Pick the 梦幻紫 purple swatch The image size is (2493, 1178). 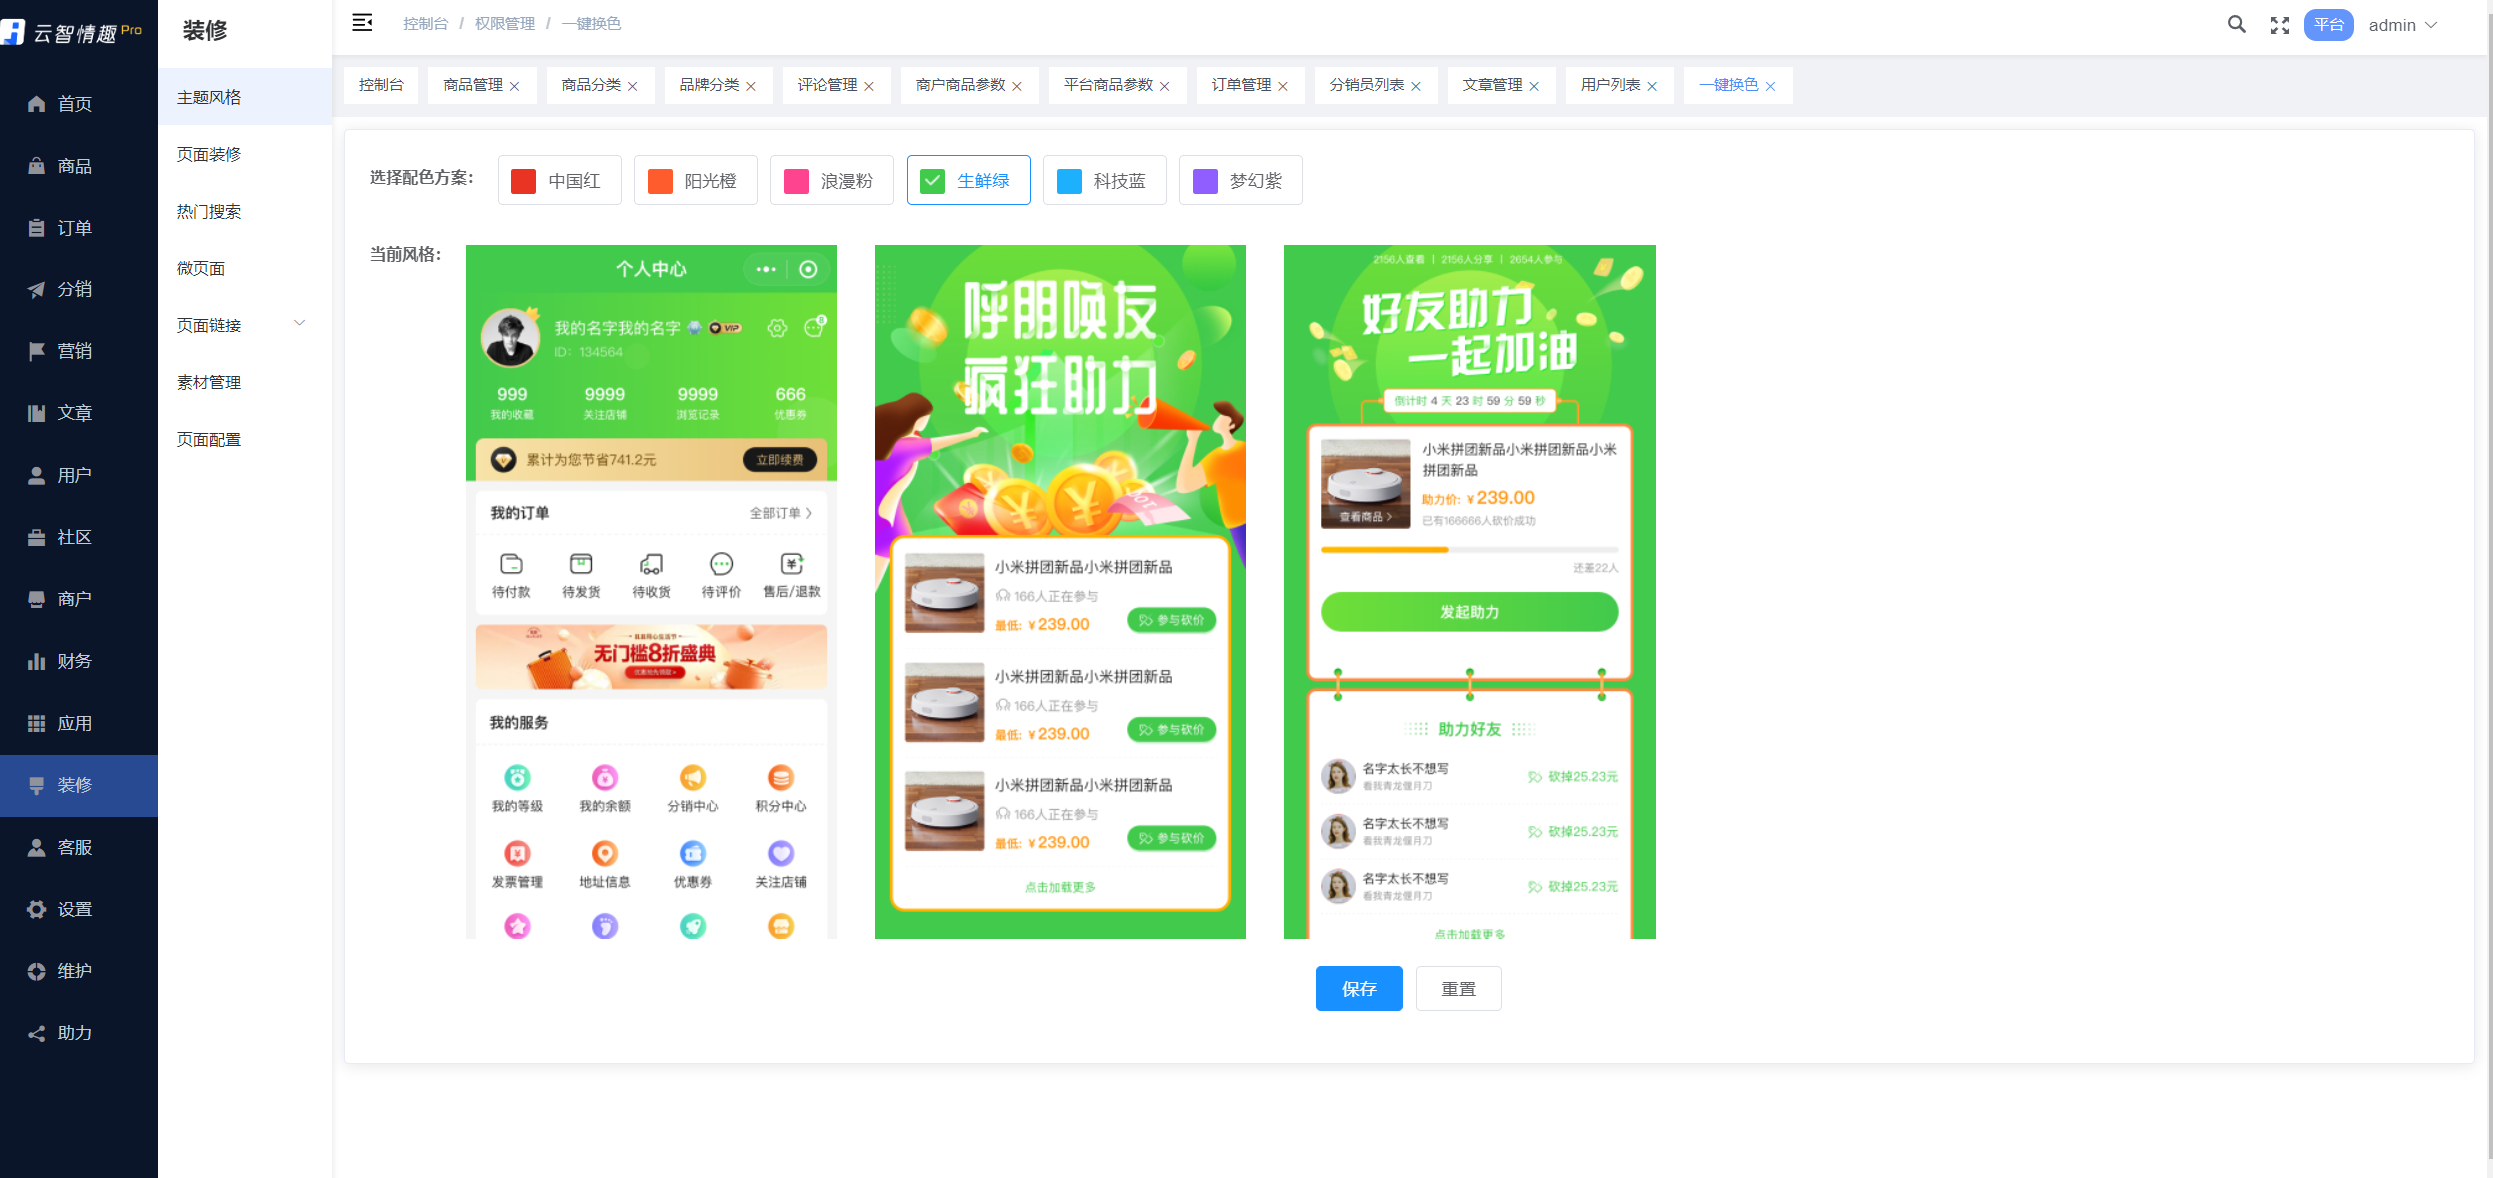tap(1205, 181)
